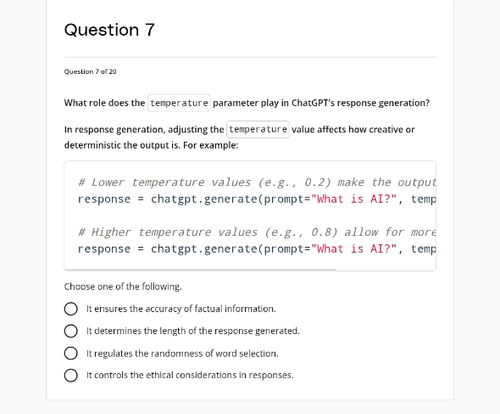Screen dimensions: 500x414
Task: Click the second 'response = chatgpt.generate' code line
Action: (x=257, y=249)
